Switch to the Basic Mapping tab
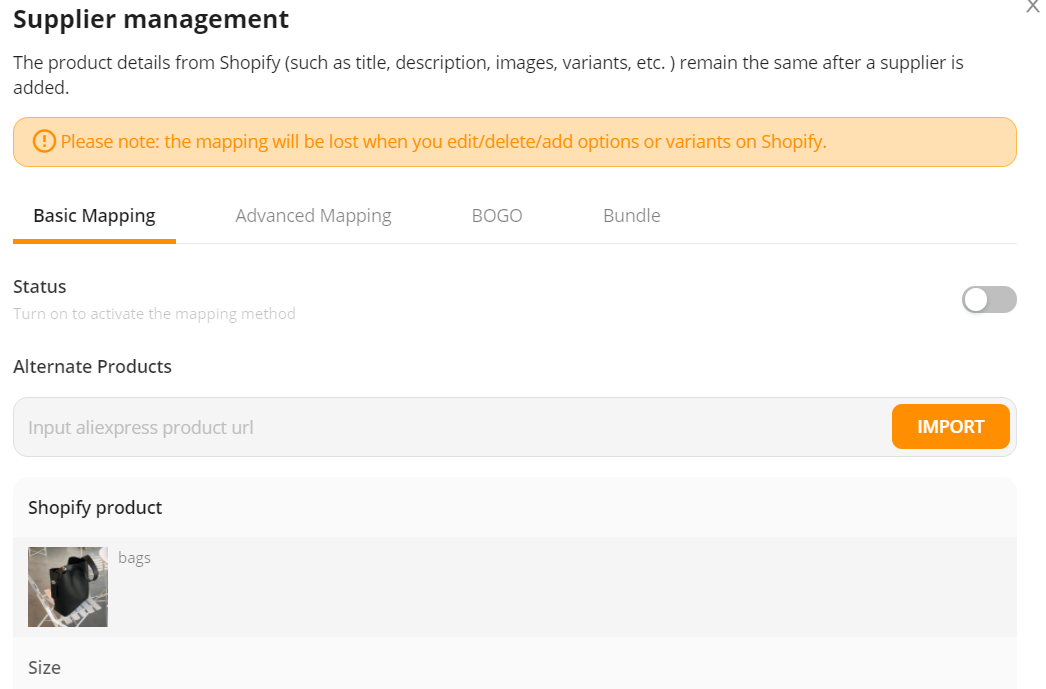 click(94, 215)
